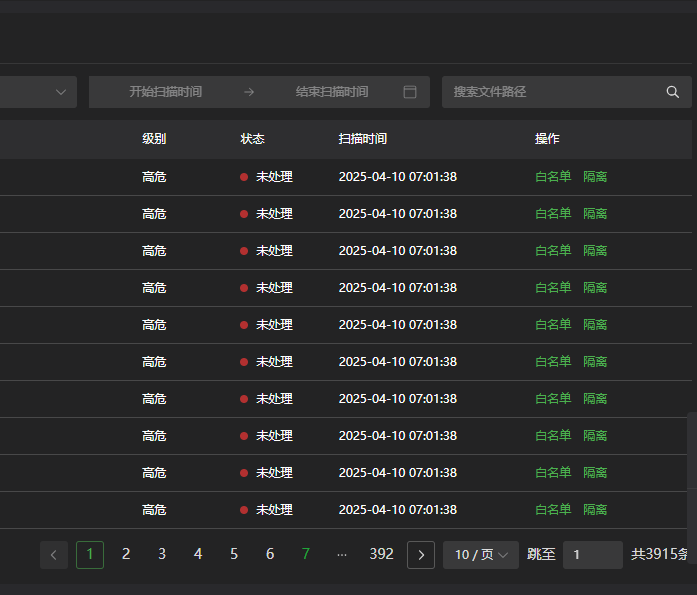
Task: Click the search magnifier icon
Action: click(673, 92)
